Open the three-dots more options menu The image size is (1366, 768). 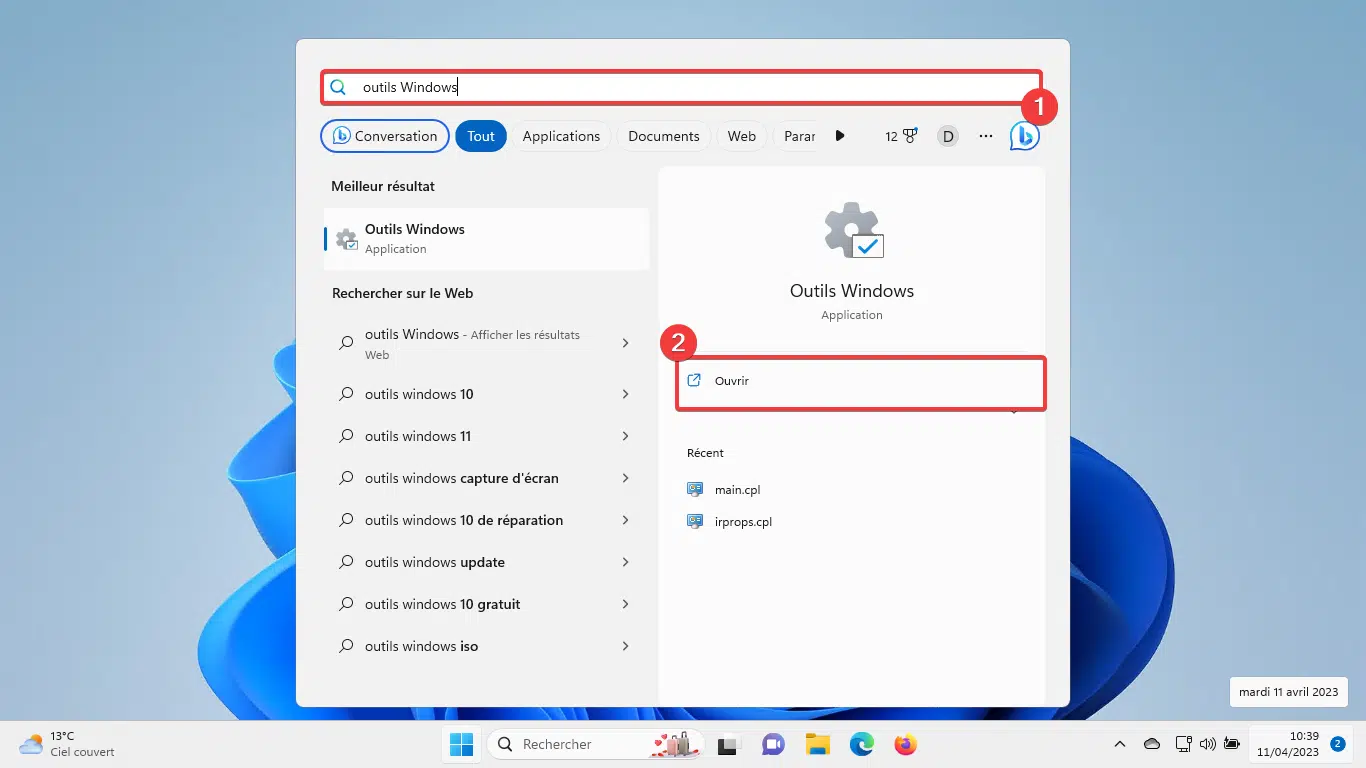(986, 136)
